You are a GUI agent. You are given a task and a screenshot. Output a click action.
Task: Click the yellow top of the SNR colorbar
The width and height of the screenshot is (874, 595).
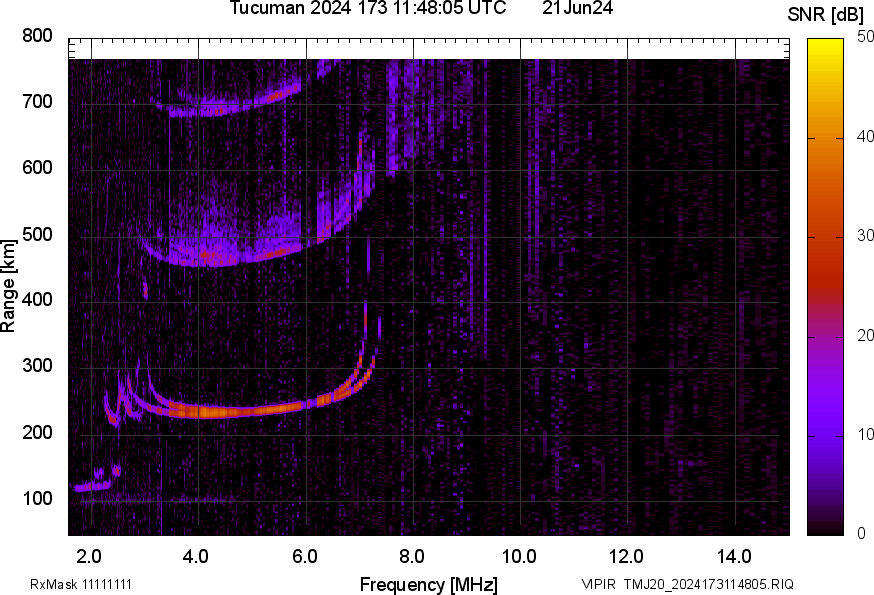coord(825,45)
